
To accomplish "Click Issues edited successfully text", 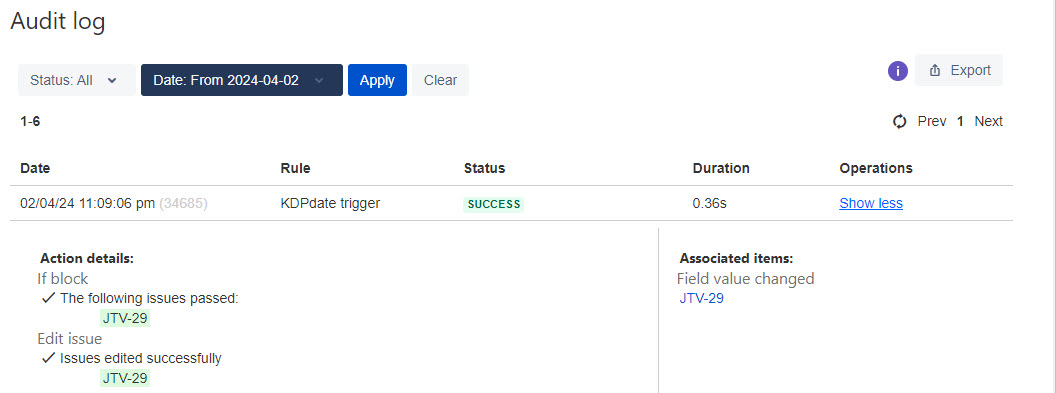I will (140, 358).
